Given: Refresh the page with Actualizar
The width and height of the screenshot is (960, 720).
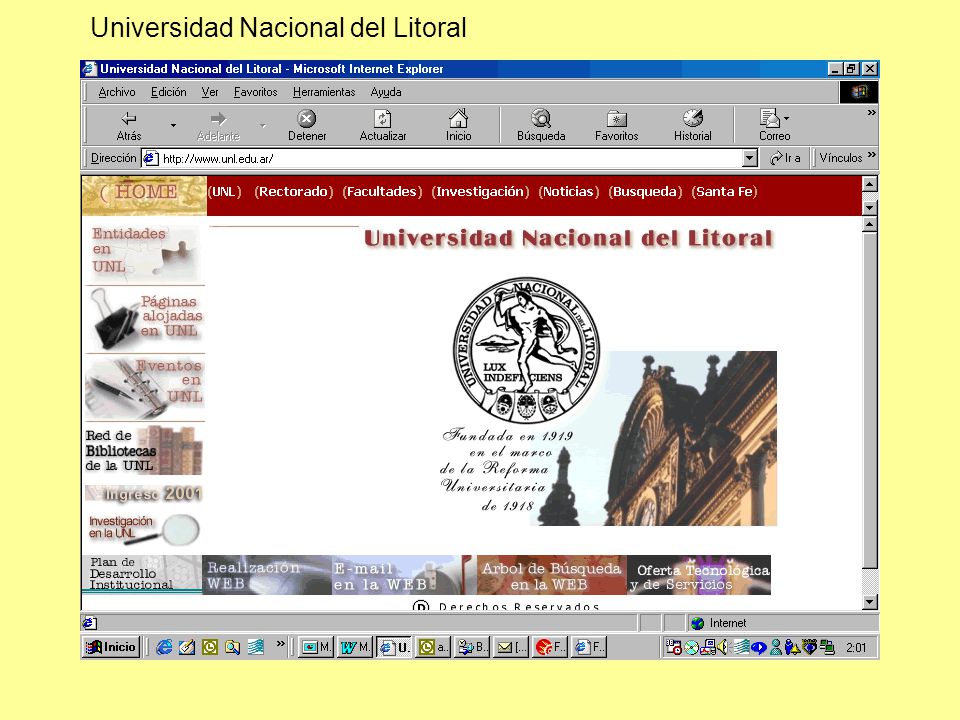Looking at the screenshot, I should tap(383, 126).
